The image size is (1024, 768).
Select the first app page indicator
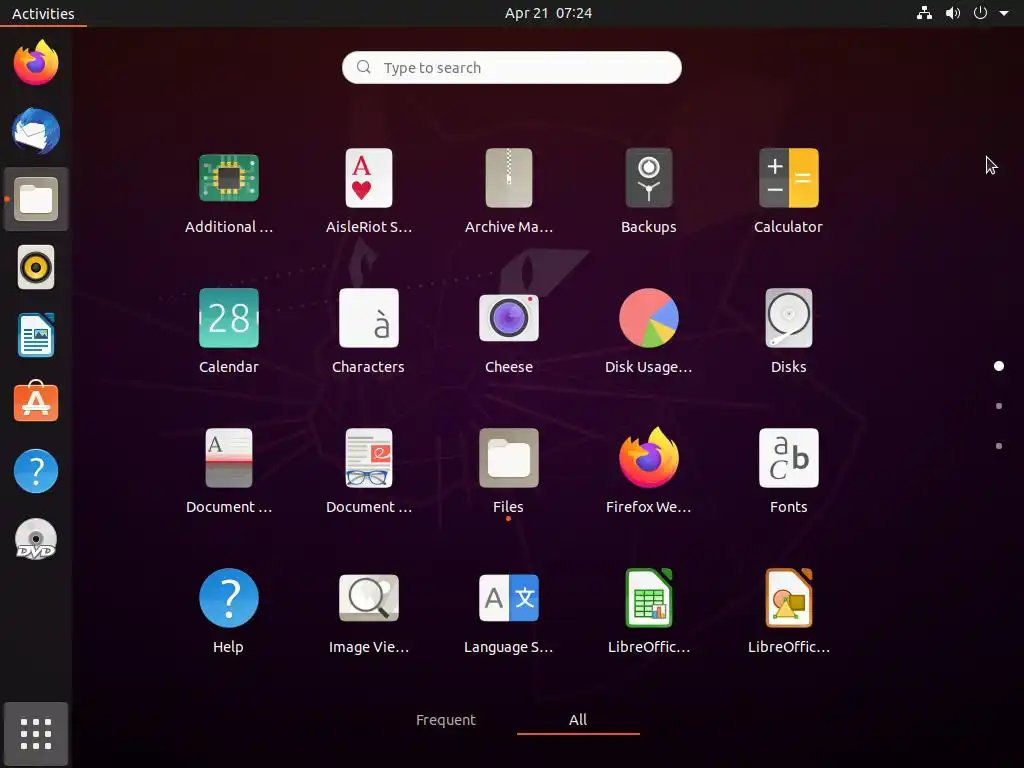pyautogui.click(x=999, y=366)
